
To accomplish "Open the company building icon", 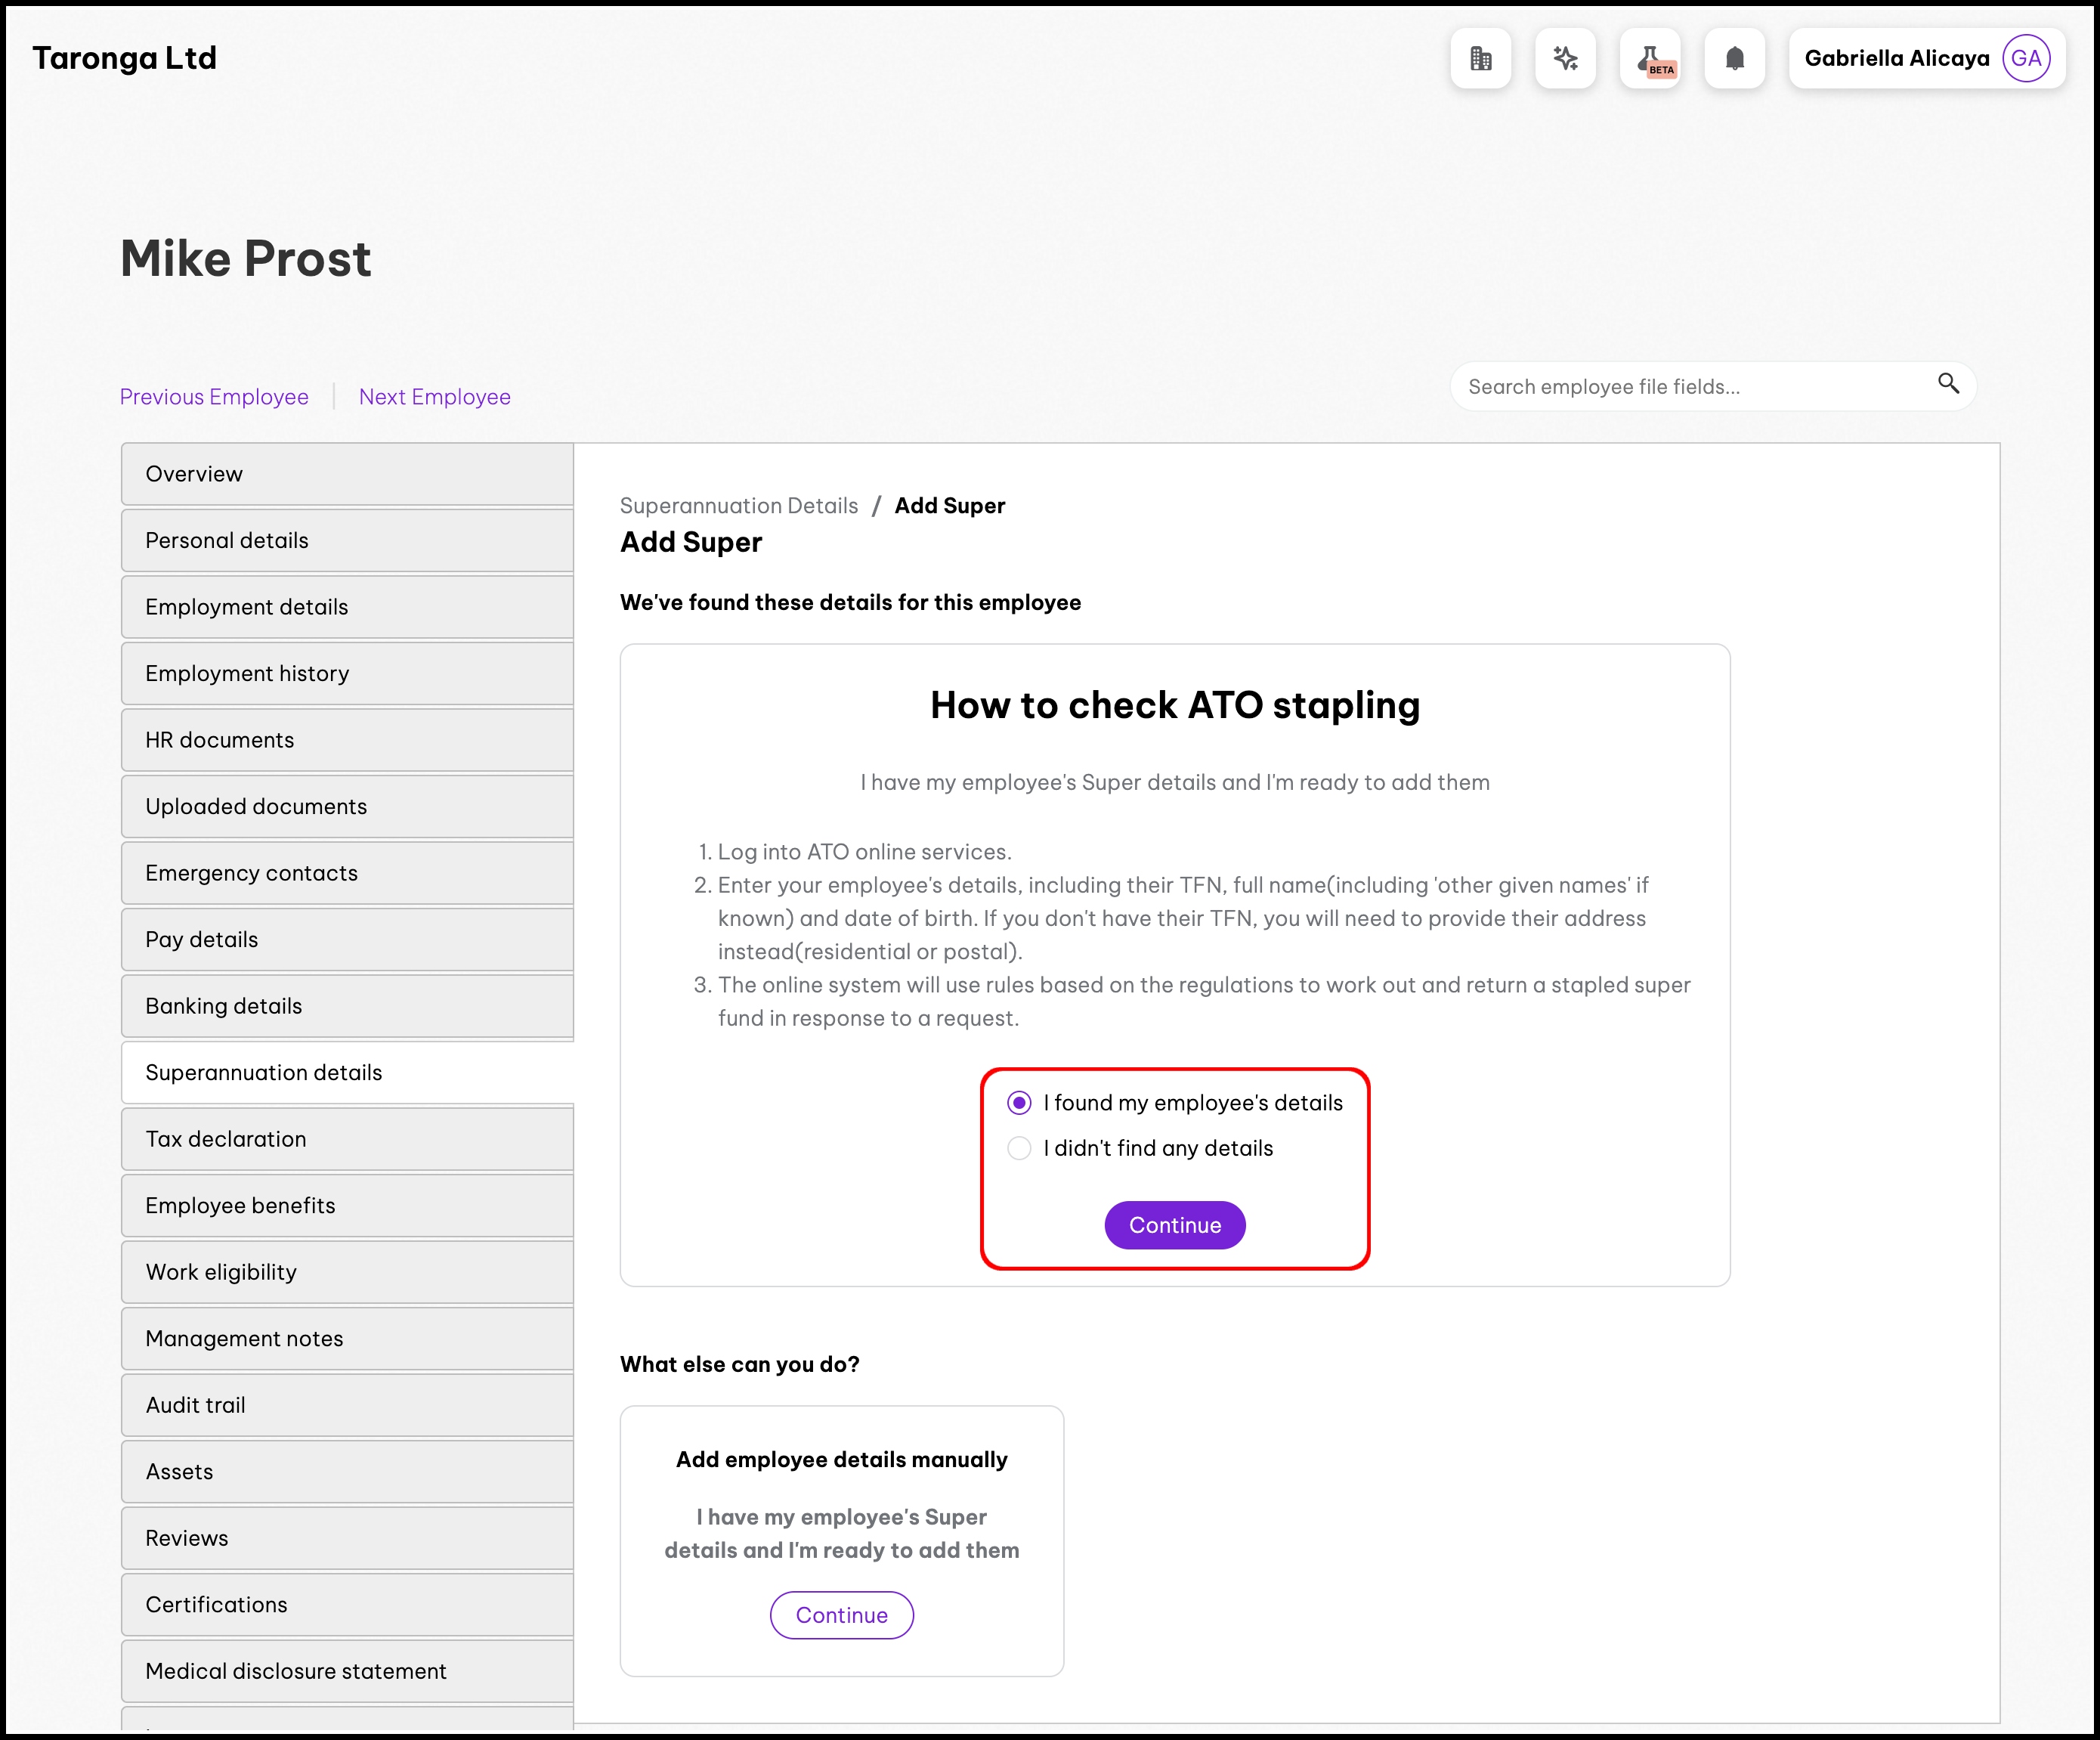I will 1480,59.
